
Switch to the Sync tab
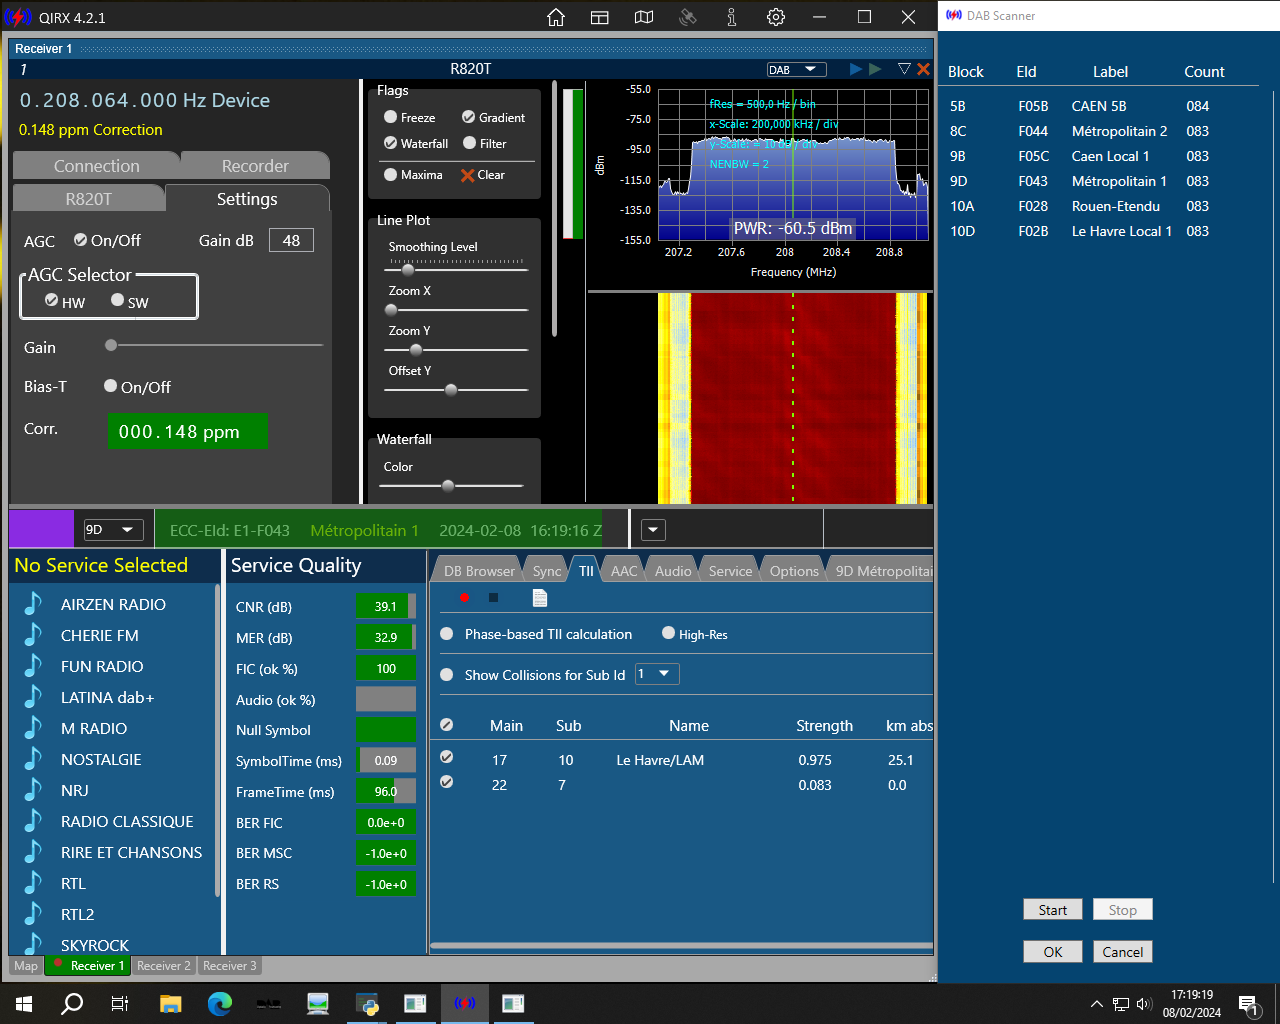pos(547,570)
